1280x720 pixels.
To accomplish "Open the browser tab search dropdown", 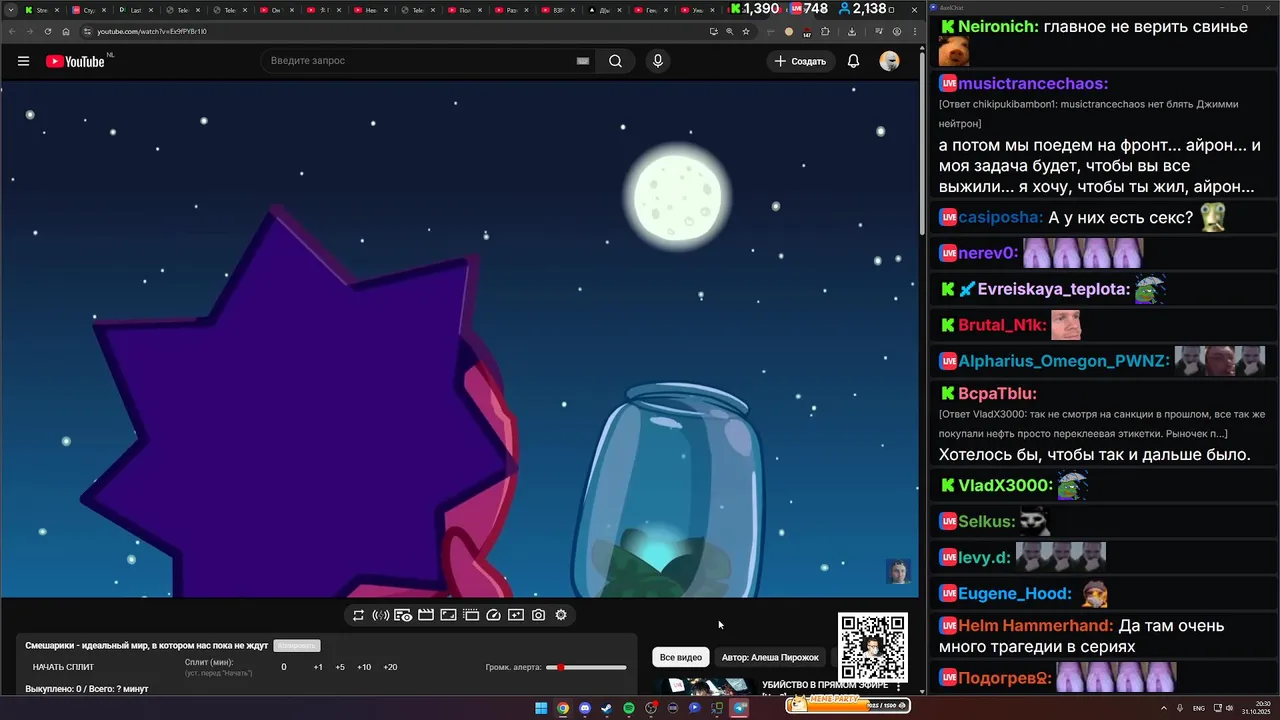I will coord(10,10).
